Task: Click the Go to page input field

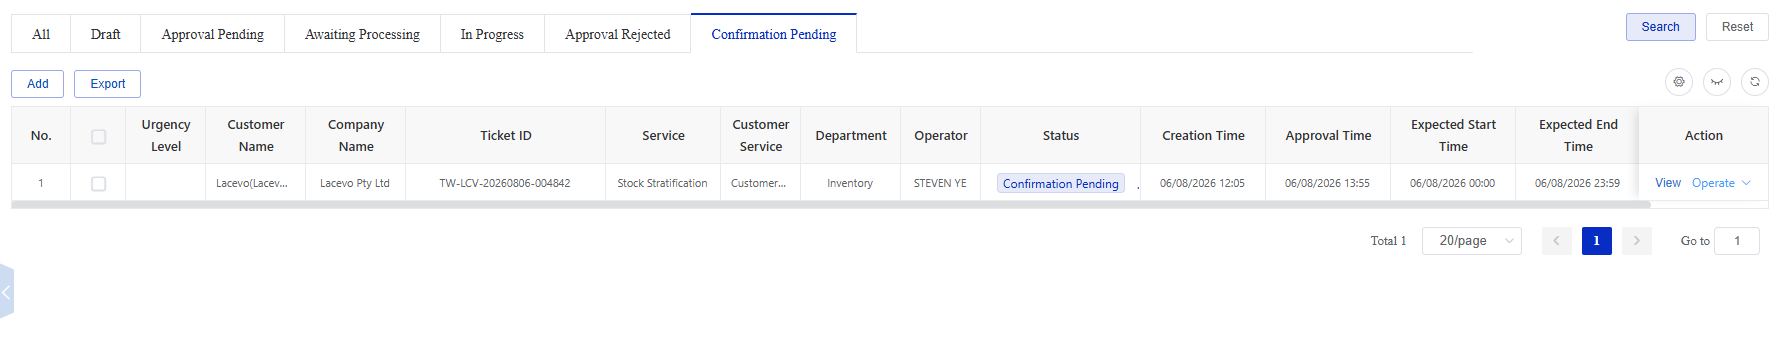Action: click(1737, 241)
